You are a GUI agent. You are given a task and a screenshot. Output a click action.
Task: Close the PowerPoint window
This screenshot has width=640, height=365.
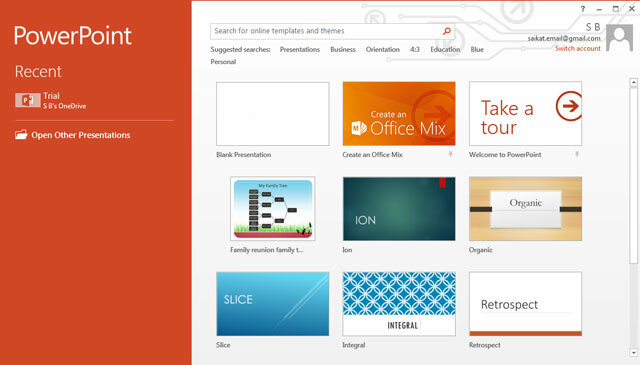pyautogui.click(x=631, y=9)
